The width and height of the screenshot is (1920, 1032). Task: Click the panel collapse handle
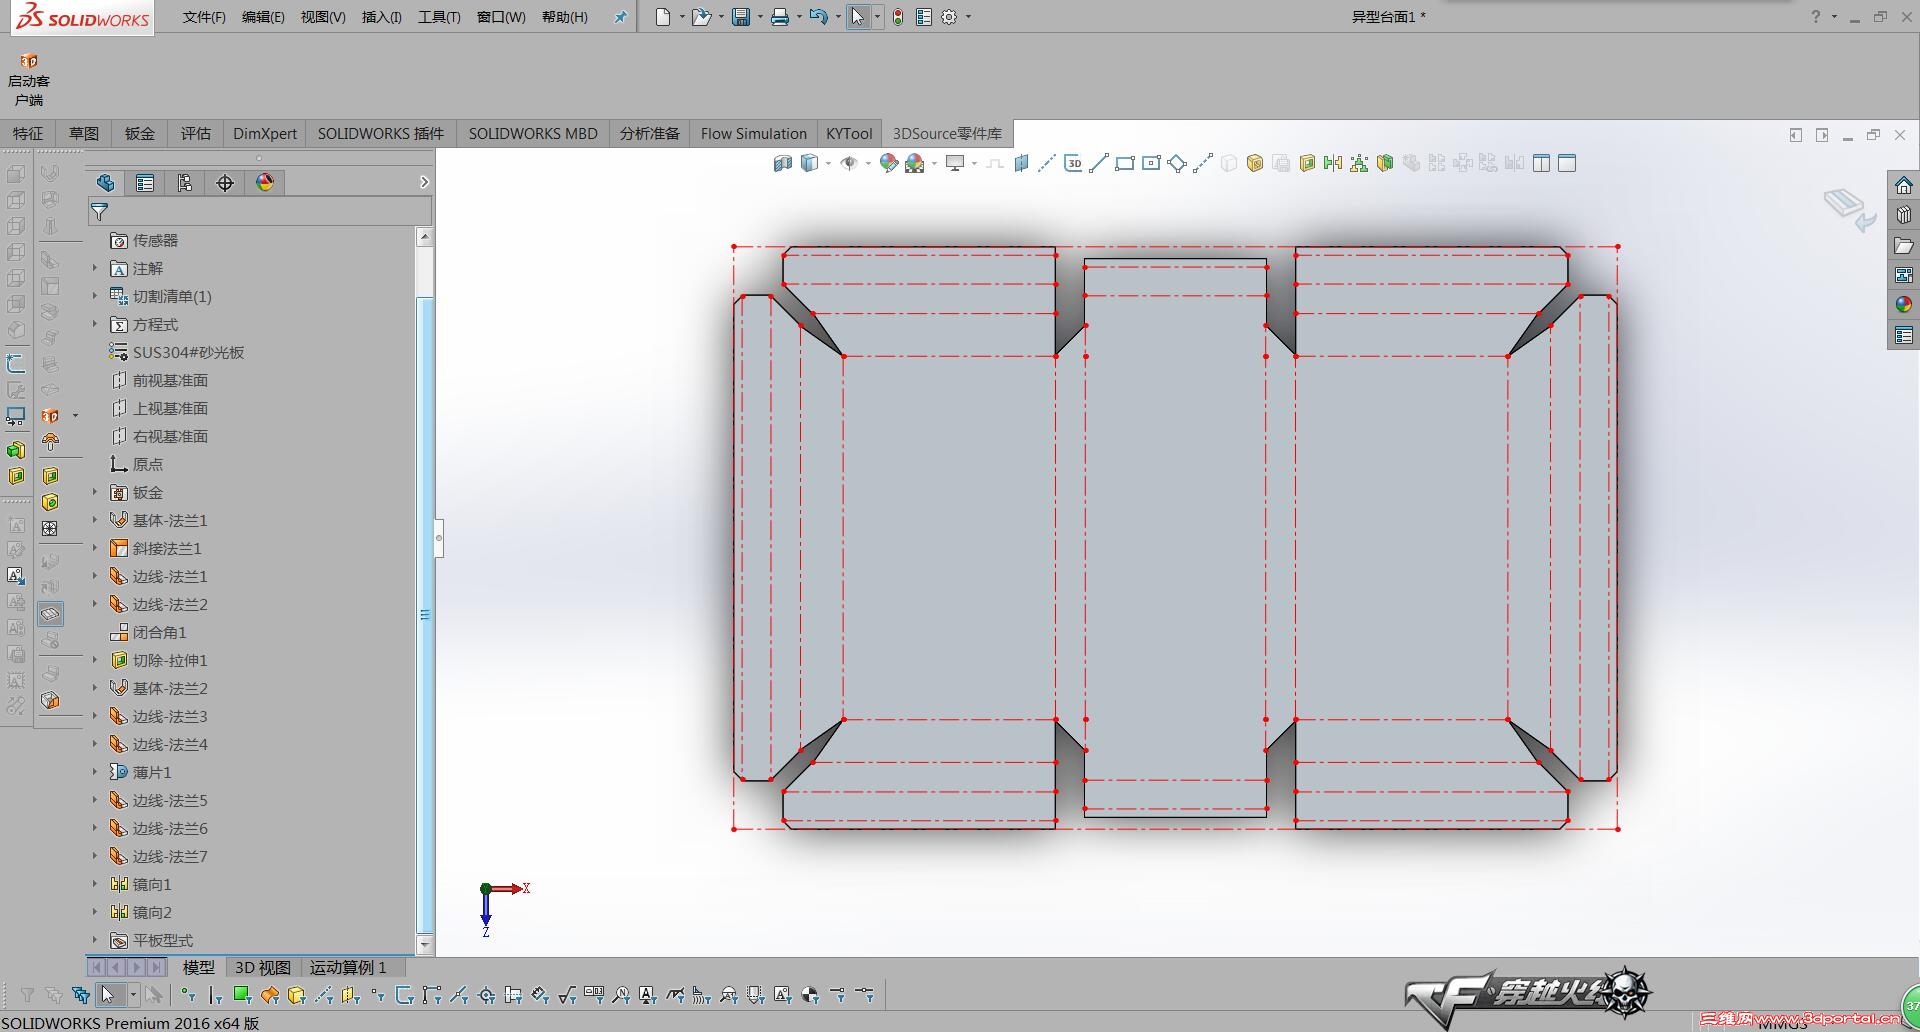pos(438,538)
